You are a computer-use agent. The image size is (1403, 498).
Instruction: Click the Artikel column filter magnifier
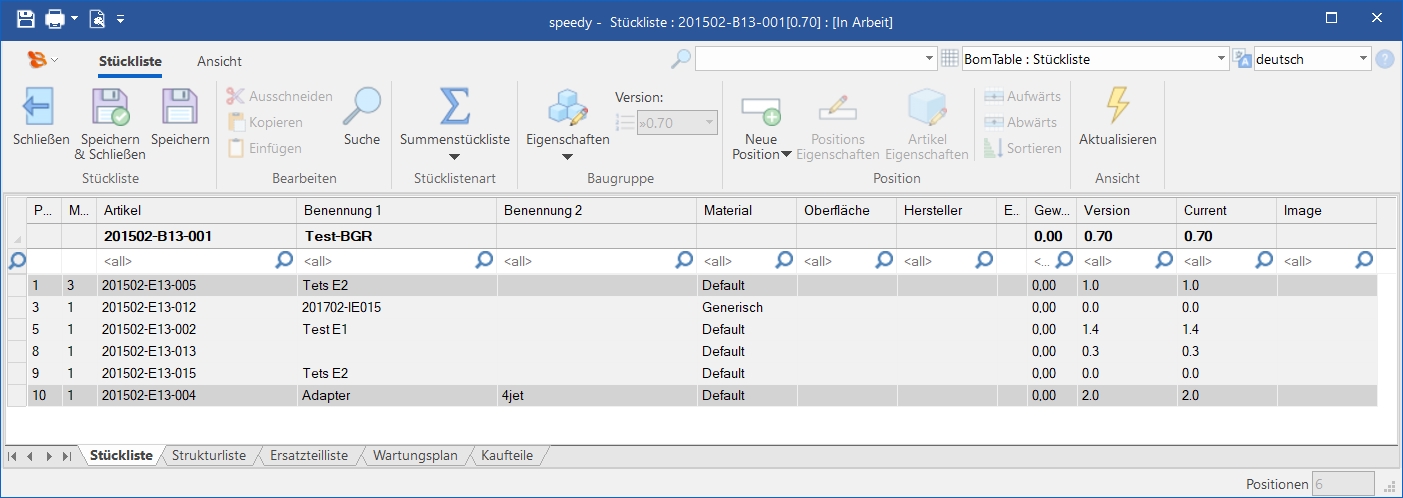tap(284, 260)
